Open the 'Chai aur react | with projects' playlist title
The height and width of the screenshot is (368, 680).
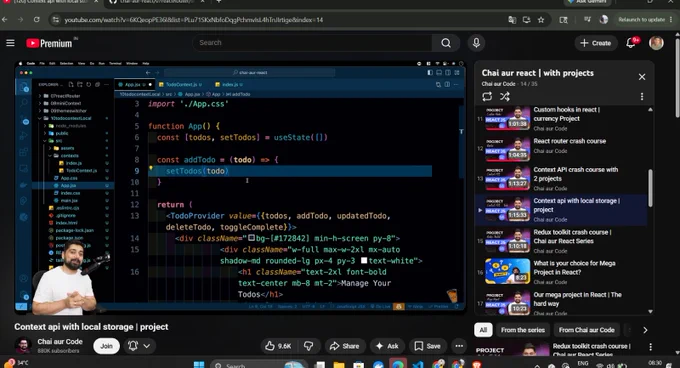click(x=537, y=73)
